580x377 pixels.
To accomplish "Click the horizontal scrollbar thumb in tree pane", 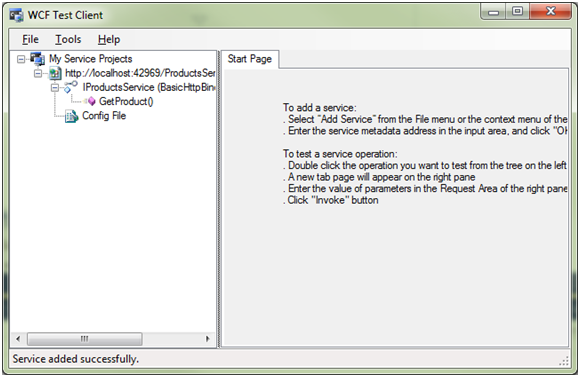I will [x=85, y=339].
